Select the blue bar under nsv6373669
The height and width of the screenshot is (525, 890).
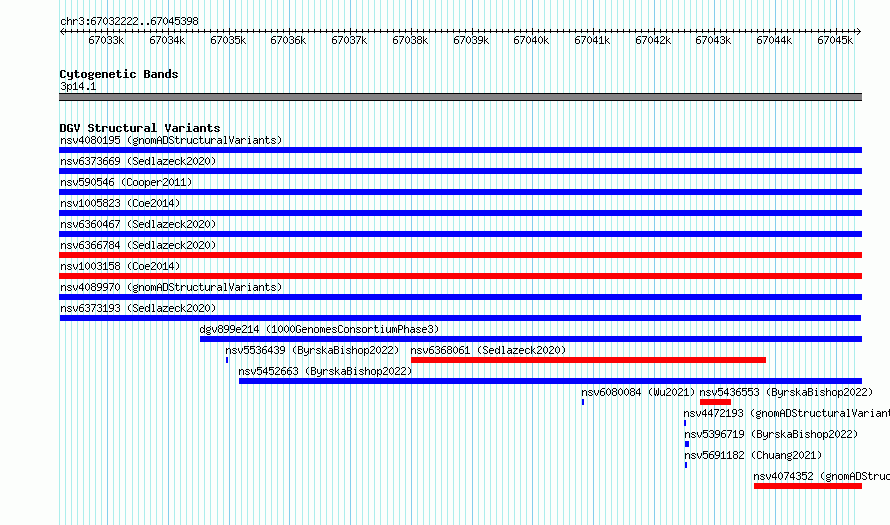[460, 171]
